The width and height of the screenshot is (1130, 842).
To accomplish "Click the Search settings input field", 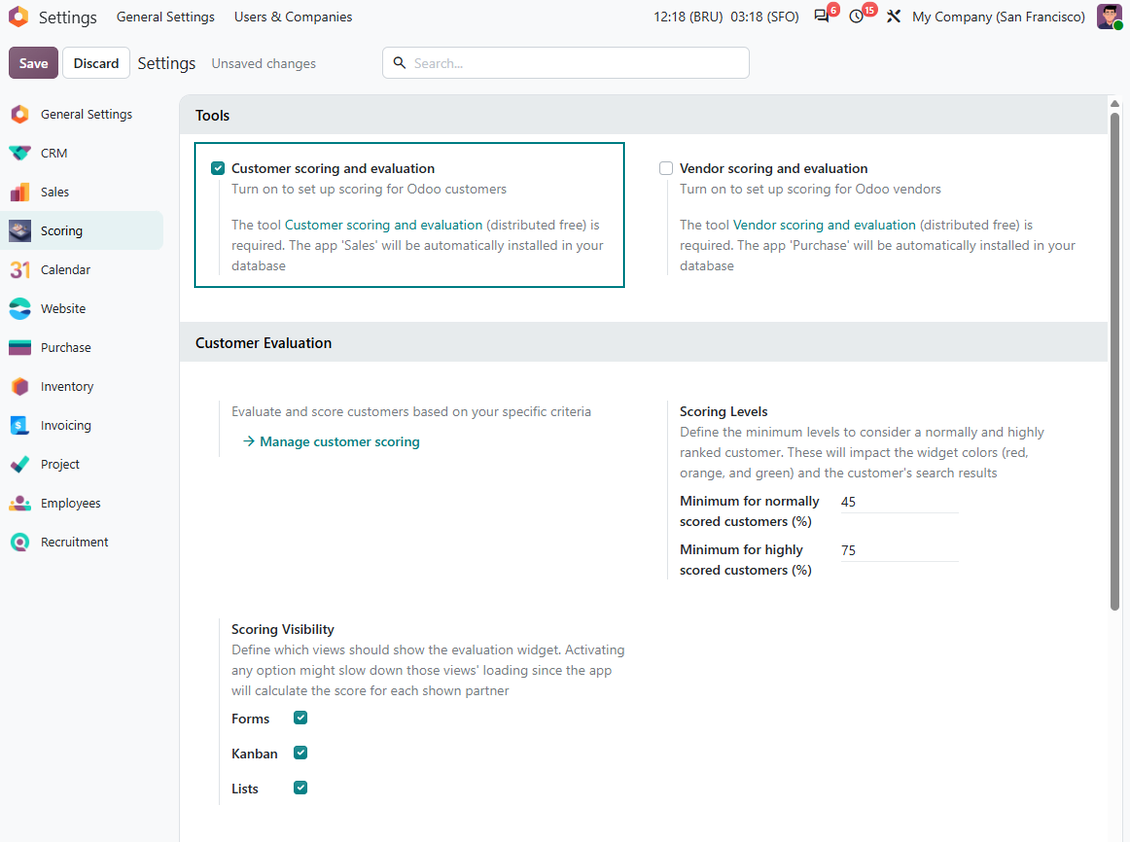I will 566,63.
